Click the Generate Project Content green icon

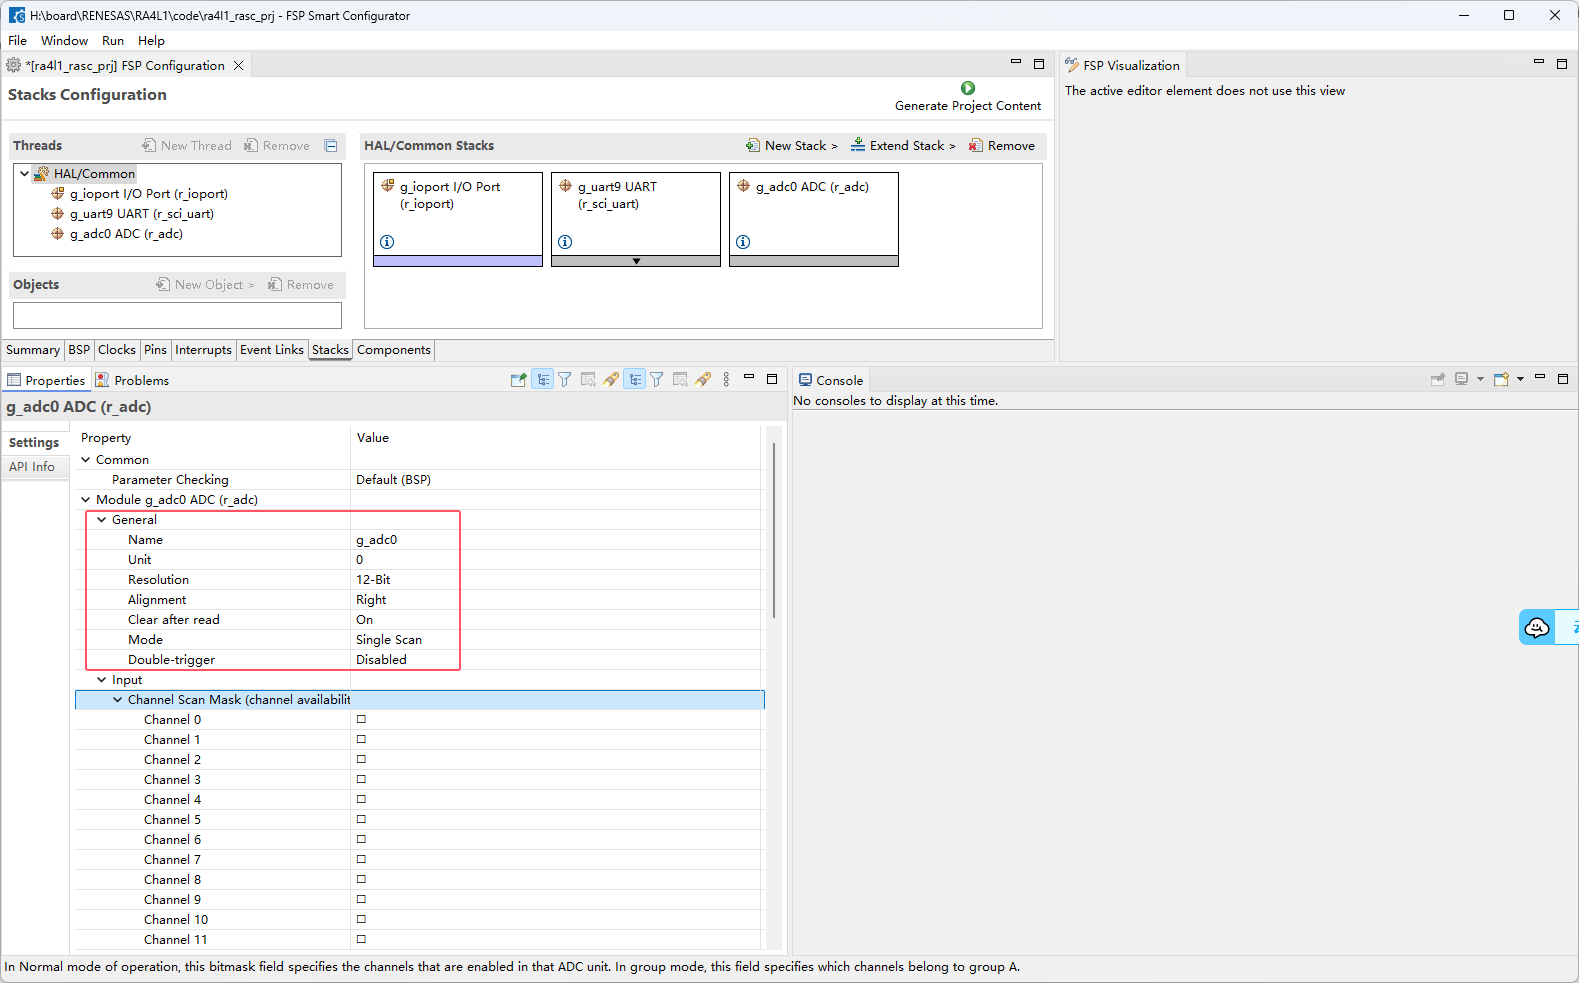coord(967,88)
